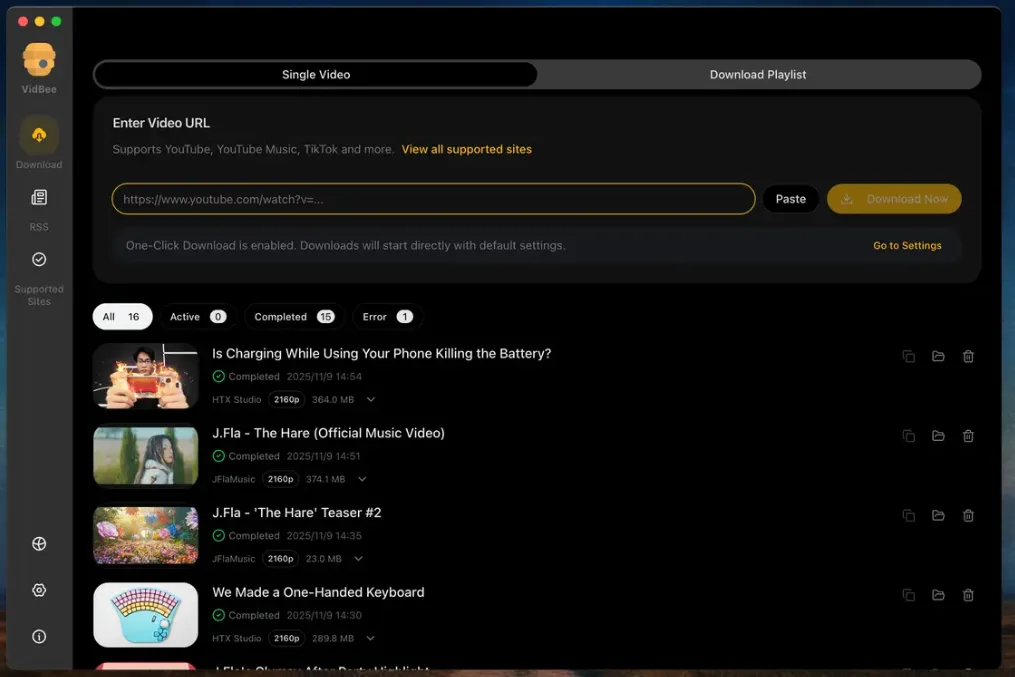
Task: Delete The Hare Teaser #2 download
Action: (x=968, y=515)
